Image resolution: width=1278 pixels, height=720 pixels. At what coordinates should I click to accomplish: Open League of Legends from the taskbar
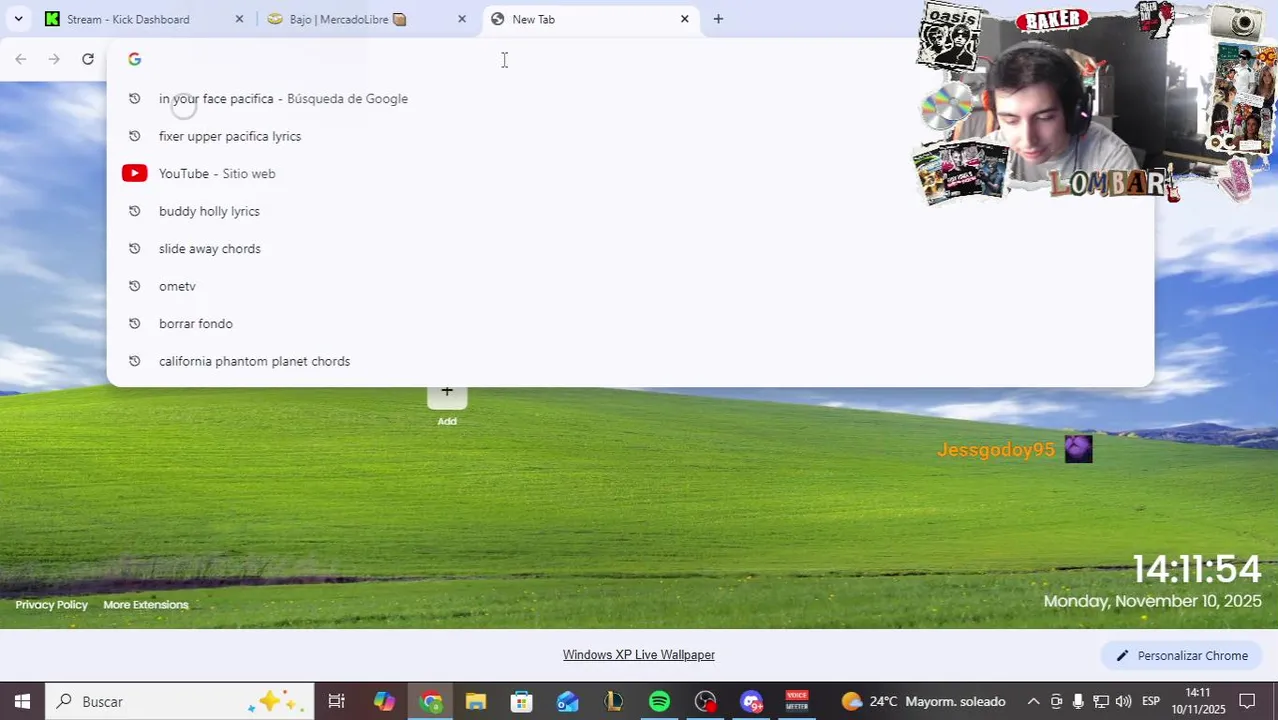coord(614,702)
